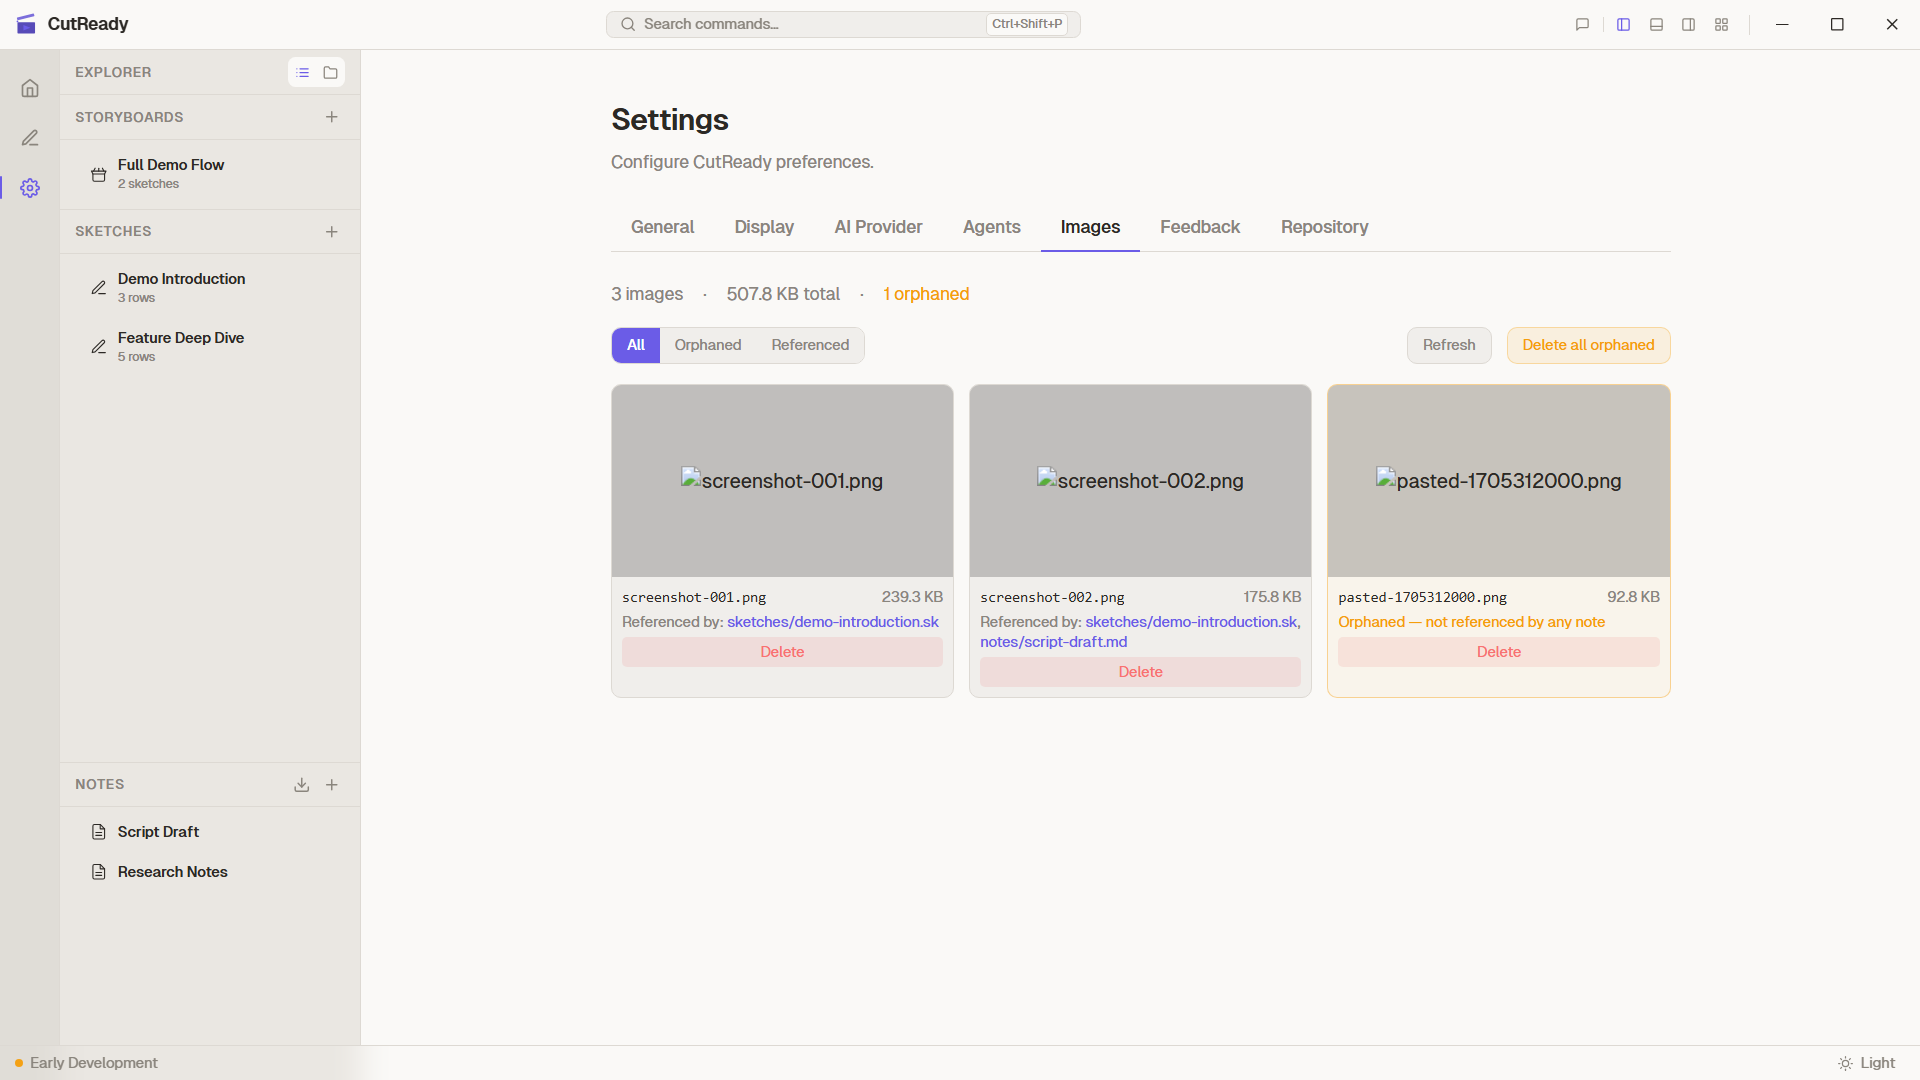1920x1080 pixels.
Task: Switch Explorer to folder view icon
Action: [330, 72]
